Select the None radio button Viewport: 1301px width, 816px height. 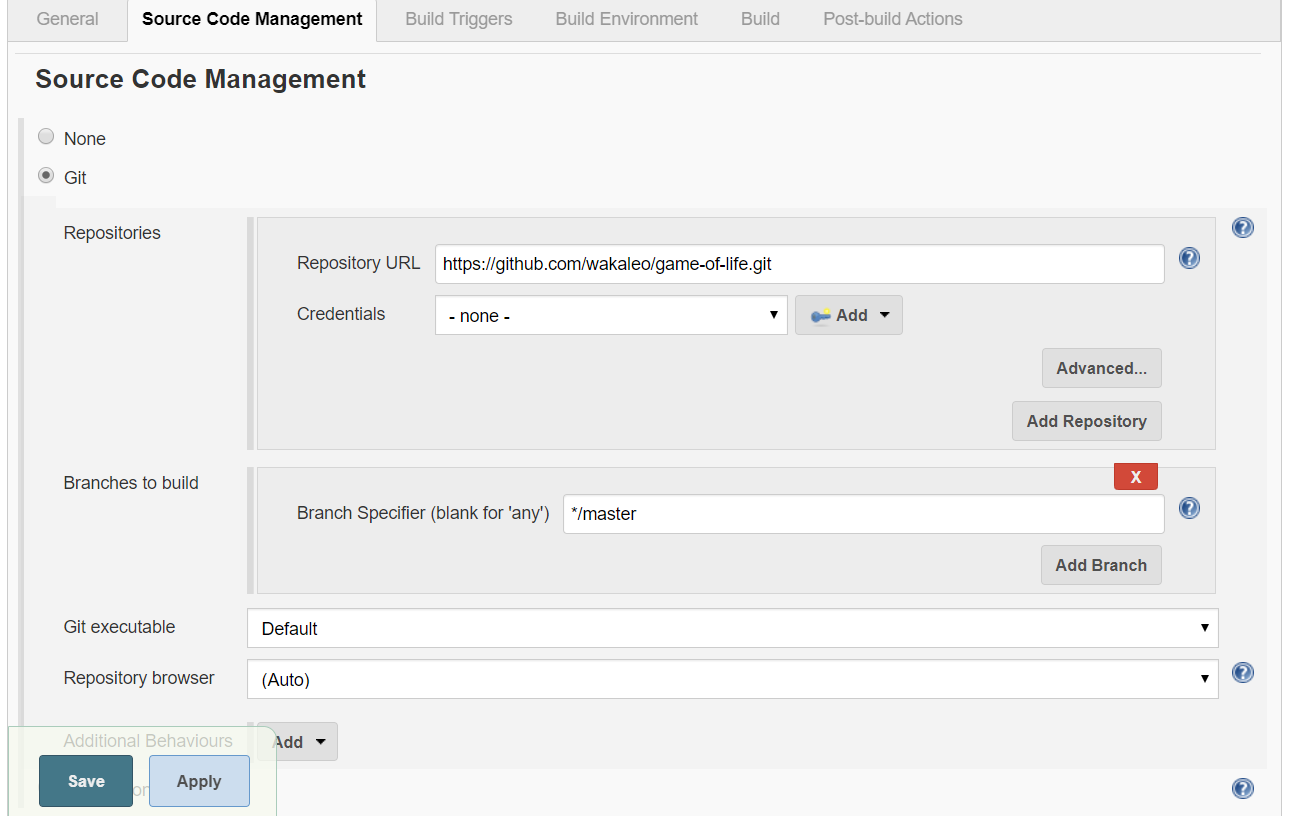point(46,137)
